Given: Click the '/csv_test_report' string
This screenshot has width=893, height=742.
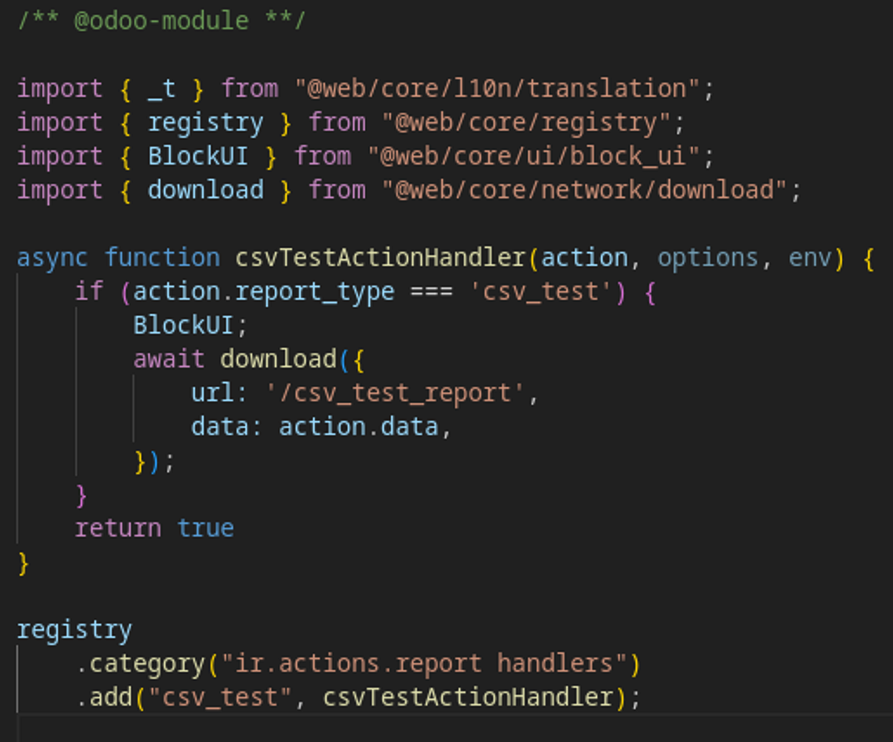Looking at the screenshot, I should tap(395, 393).
